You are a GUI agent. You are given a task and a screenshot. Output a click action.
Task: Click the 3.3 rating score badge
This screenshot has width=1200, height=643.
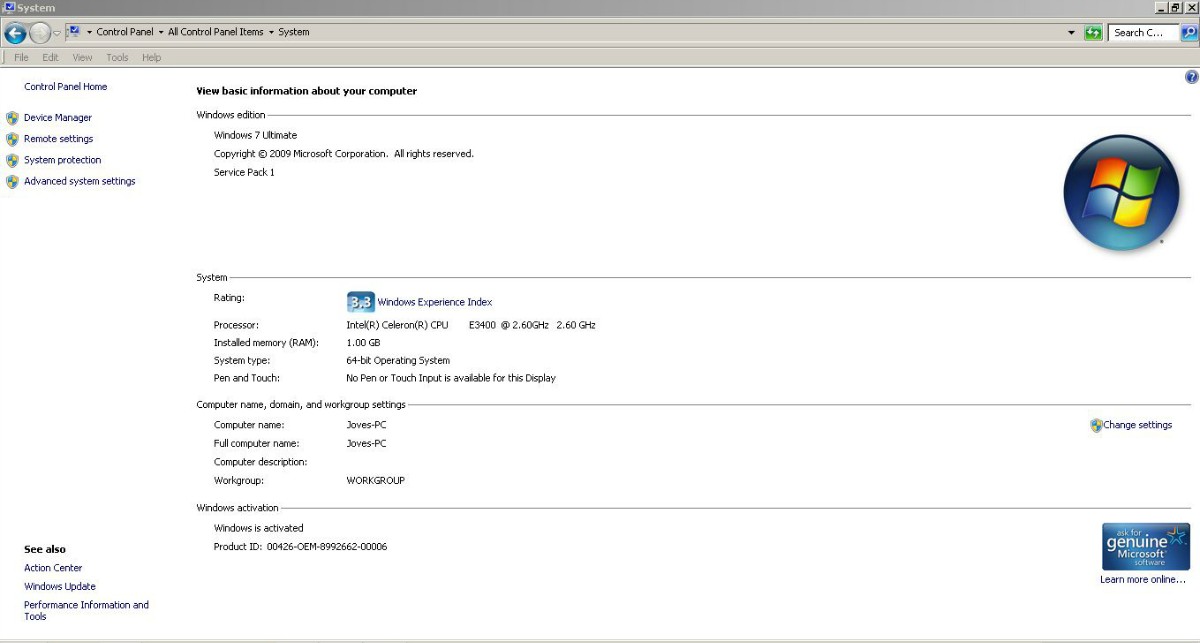pyautogui.click(x=360, y=302)
